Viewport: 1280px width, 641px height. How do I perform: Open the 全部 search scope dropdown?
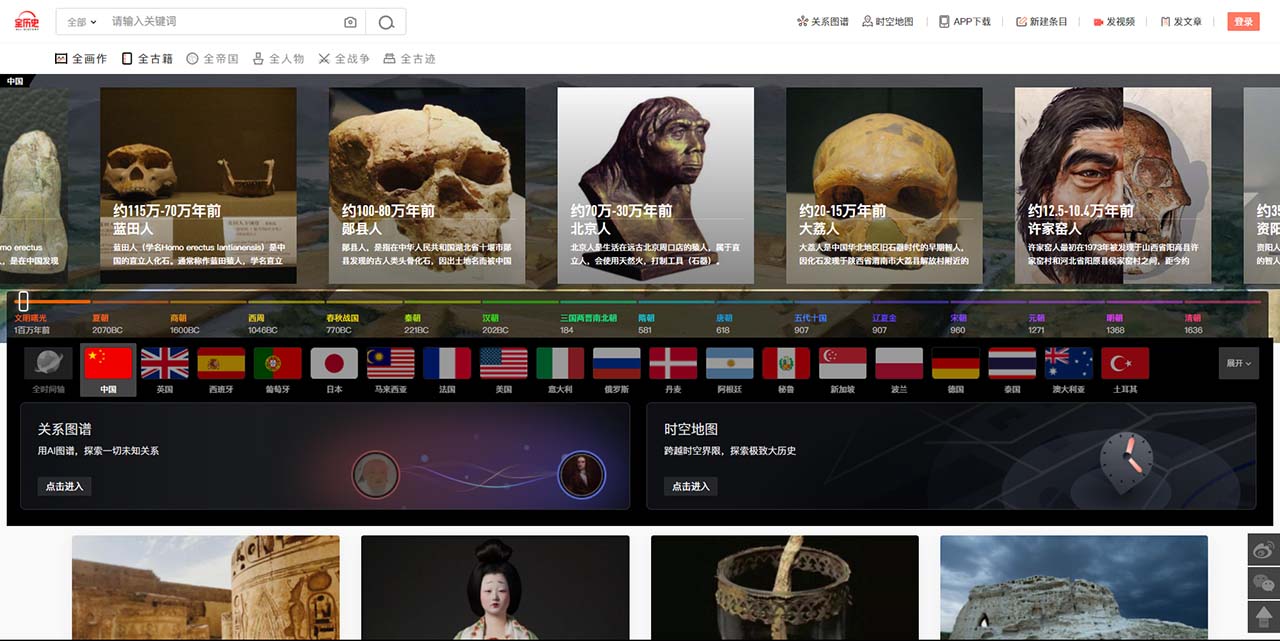click(x=82, y=22)
